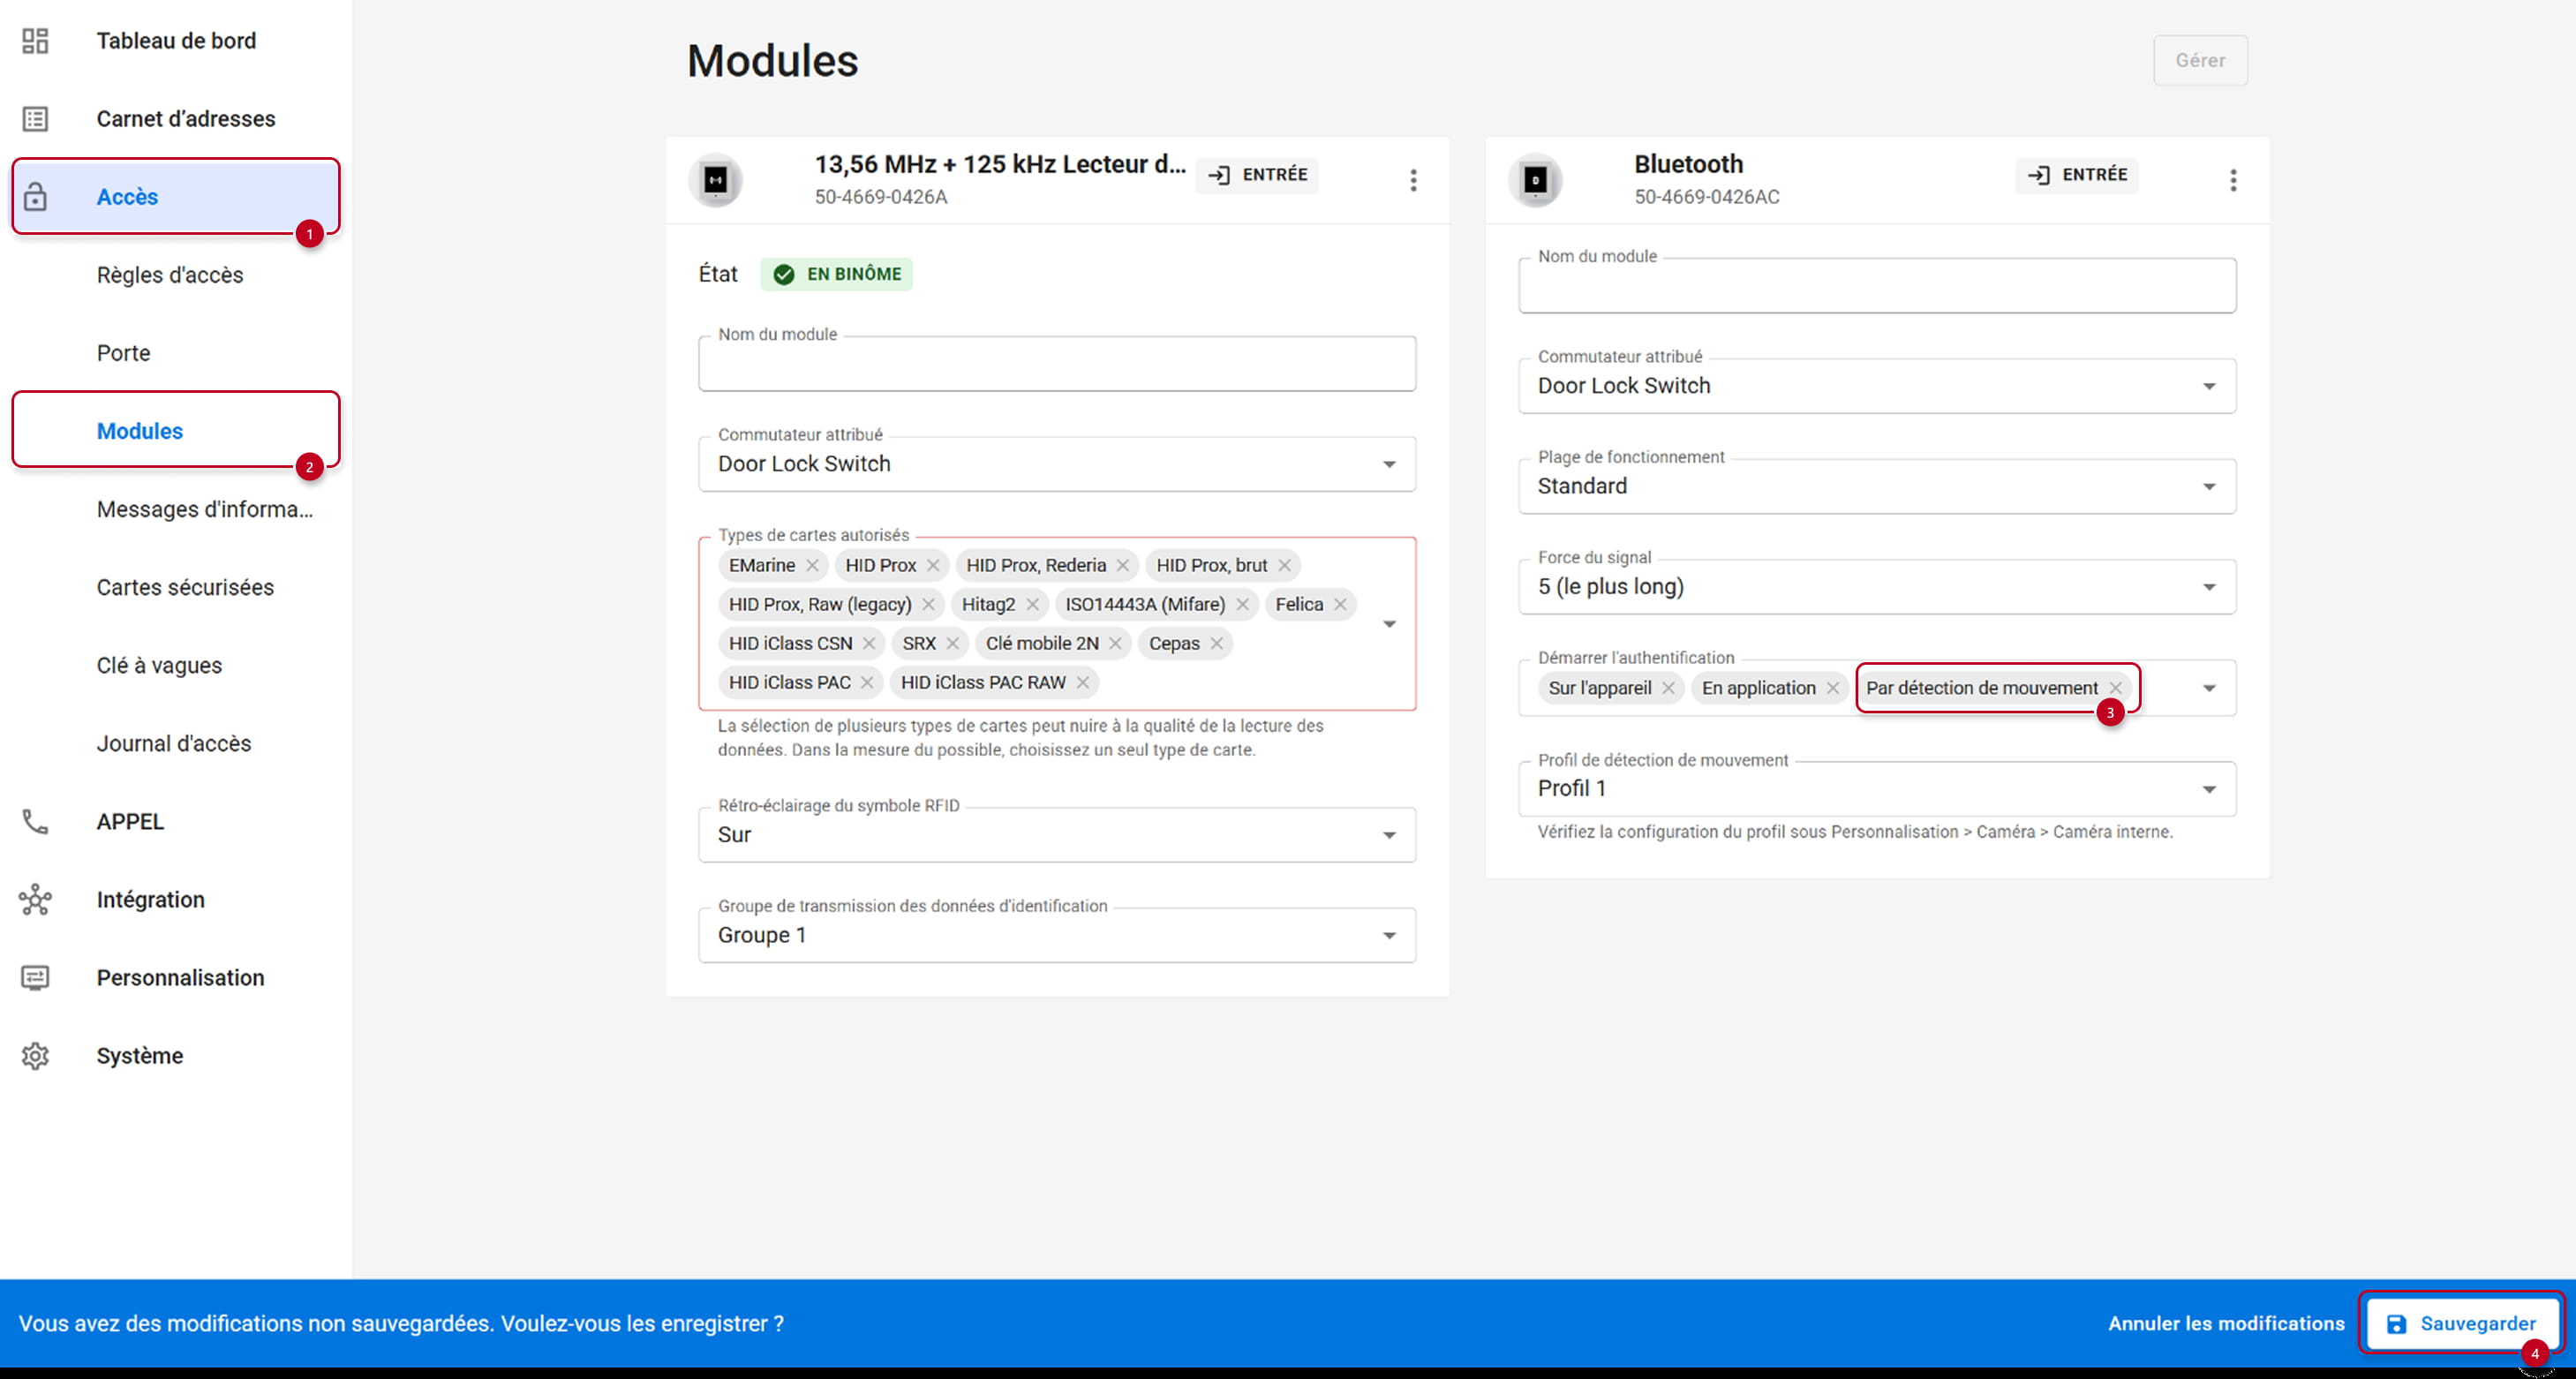This screenshot has width=2576, height=1379.
Task: Remove the Hitag2 chip
Action: [1033, 605]
